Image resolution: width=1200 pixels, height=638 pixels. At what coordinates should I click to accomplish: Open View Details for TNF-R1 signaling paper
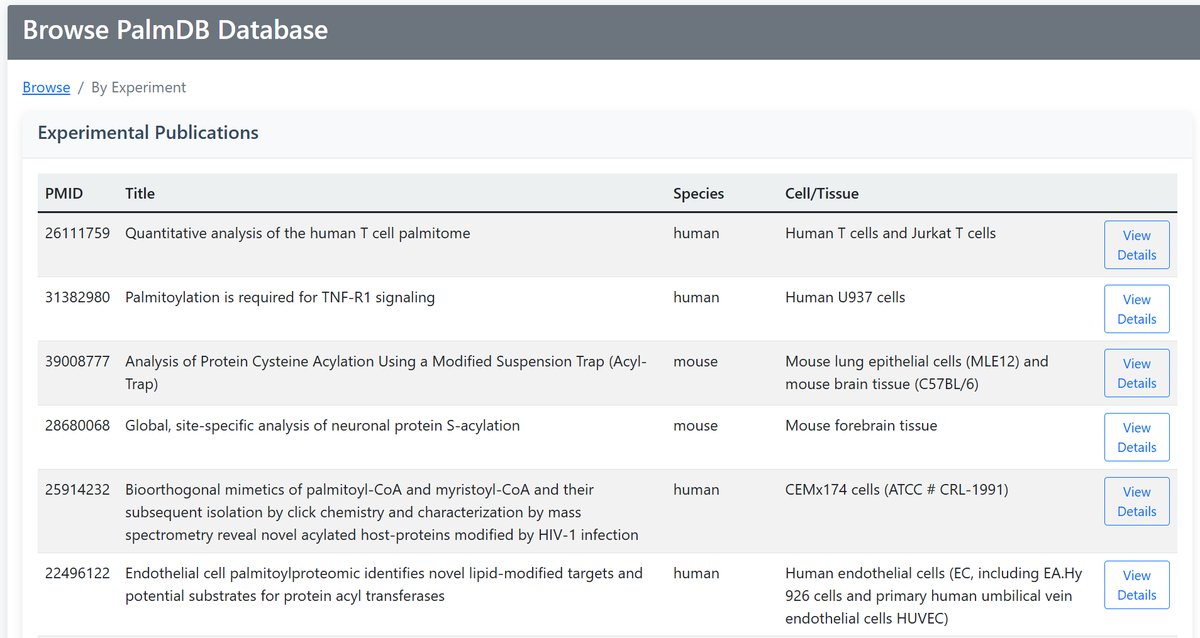(1136, 309)
